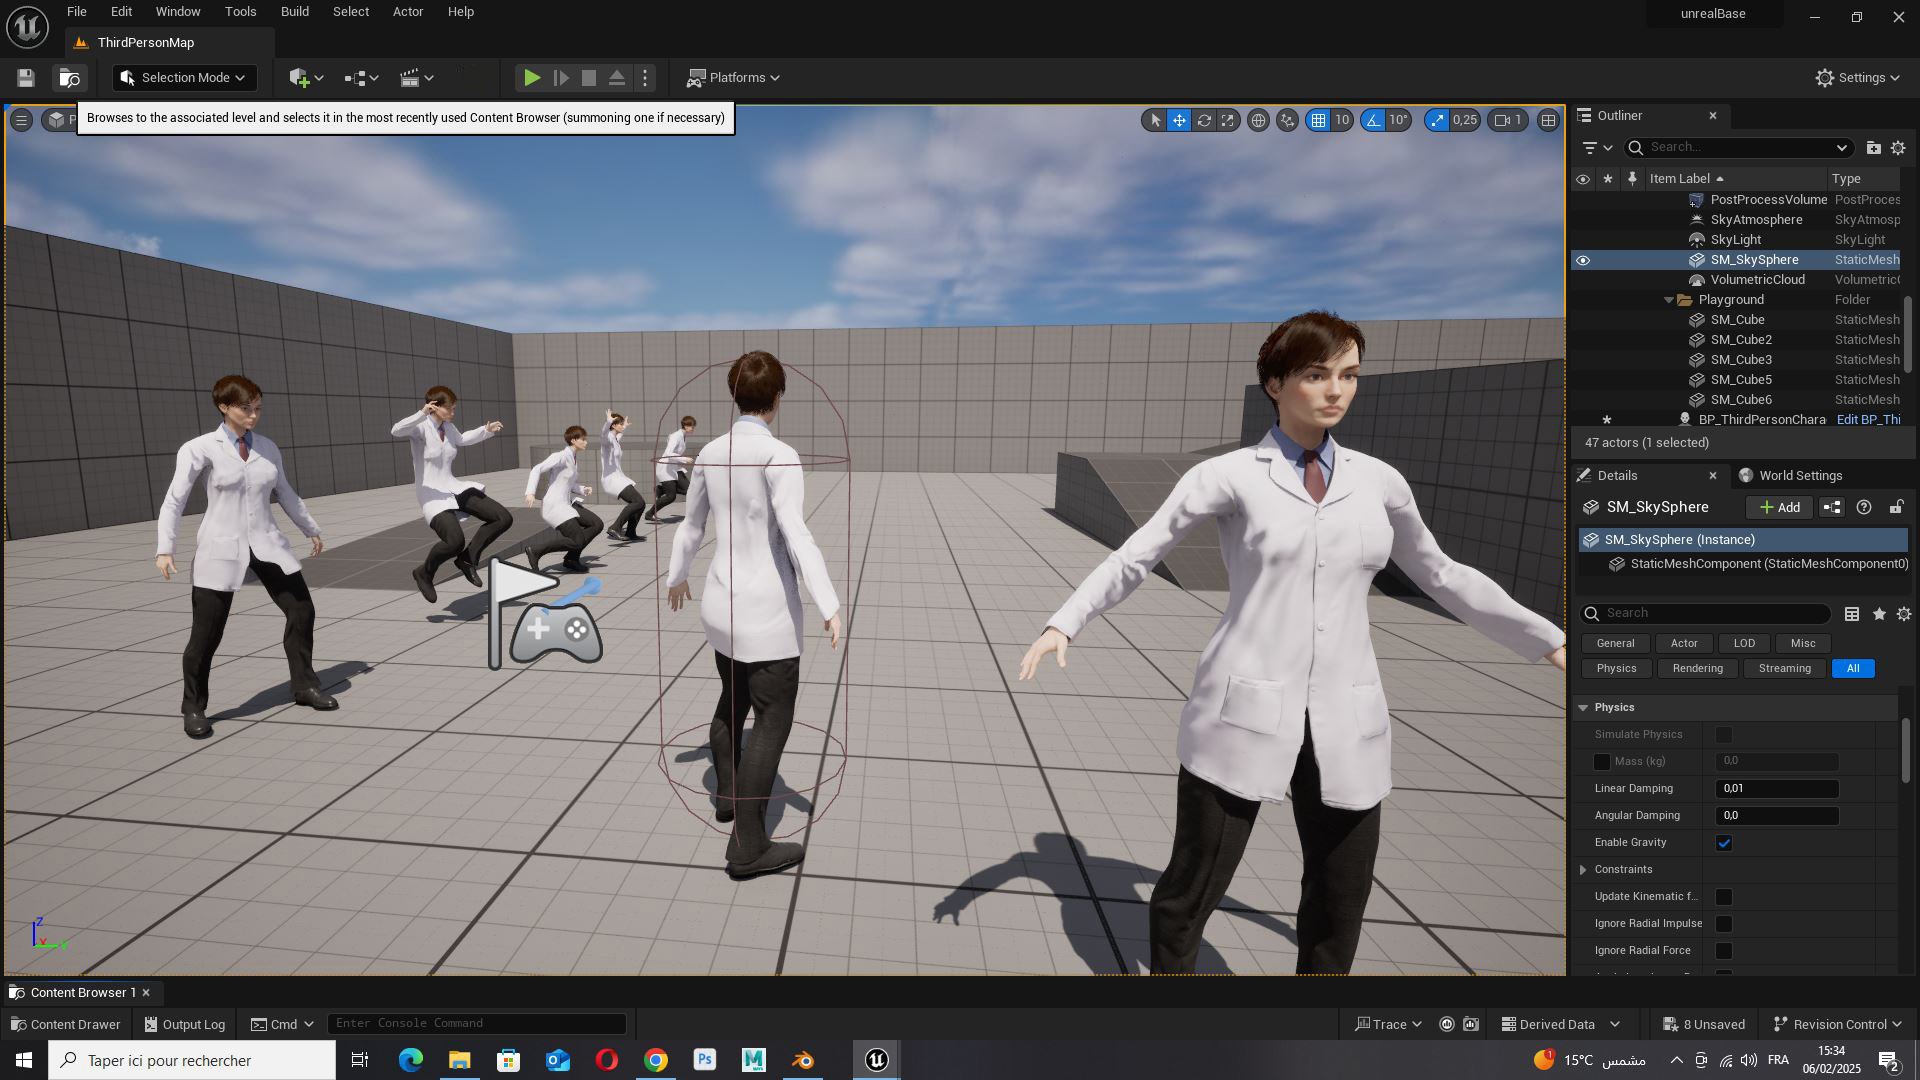Image resolution: width=1920 pixels, height=1080 pixels.
Task: Select SM_Cube3 in the Outliner
Action: (1740, 360)
